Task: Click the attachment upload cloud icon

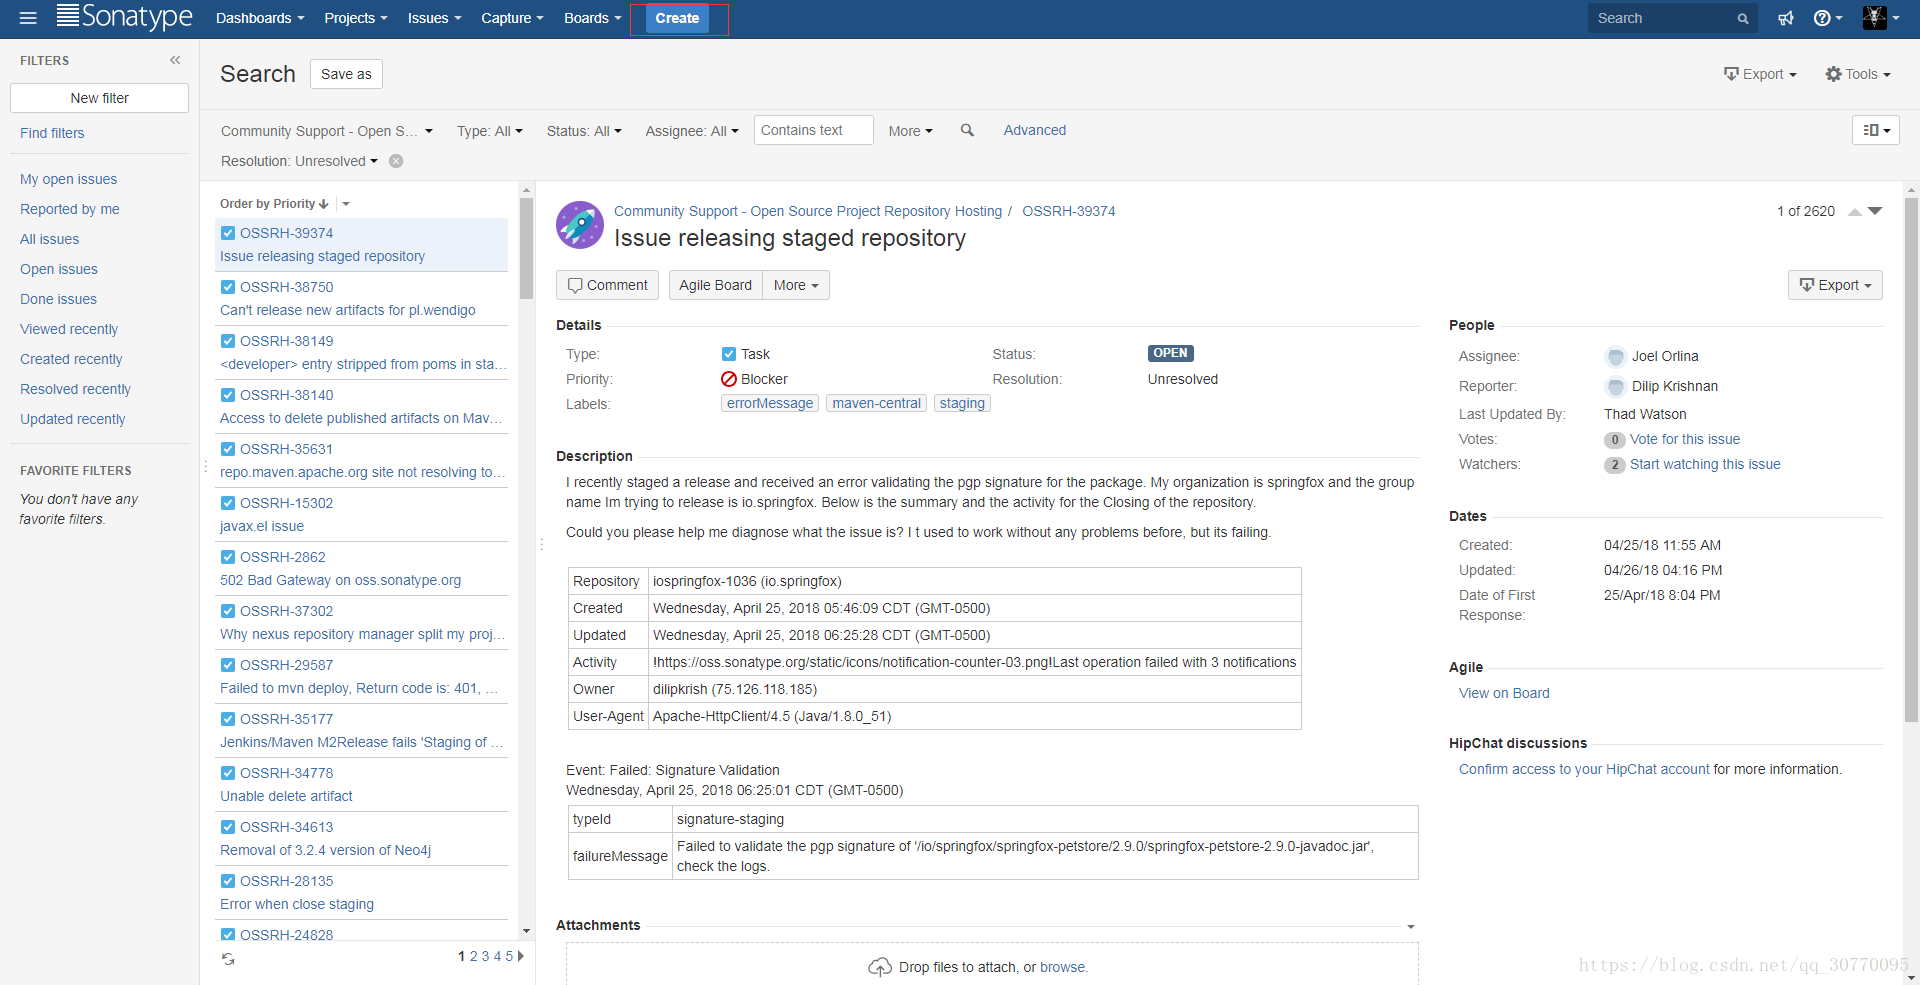Action: point(880,967)
